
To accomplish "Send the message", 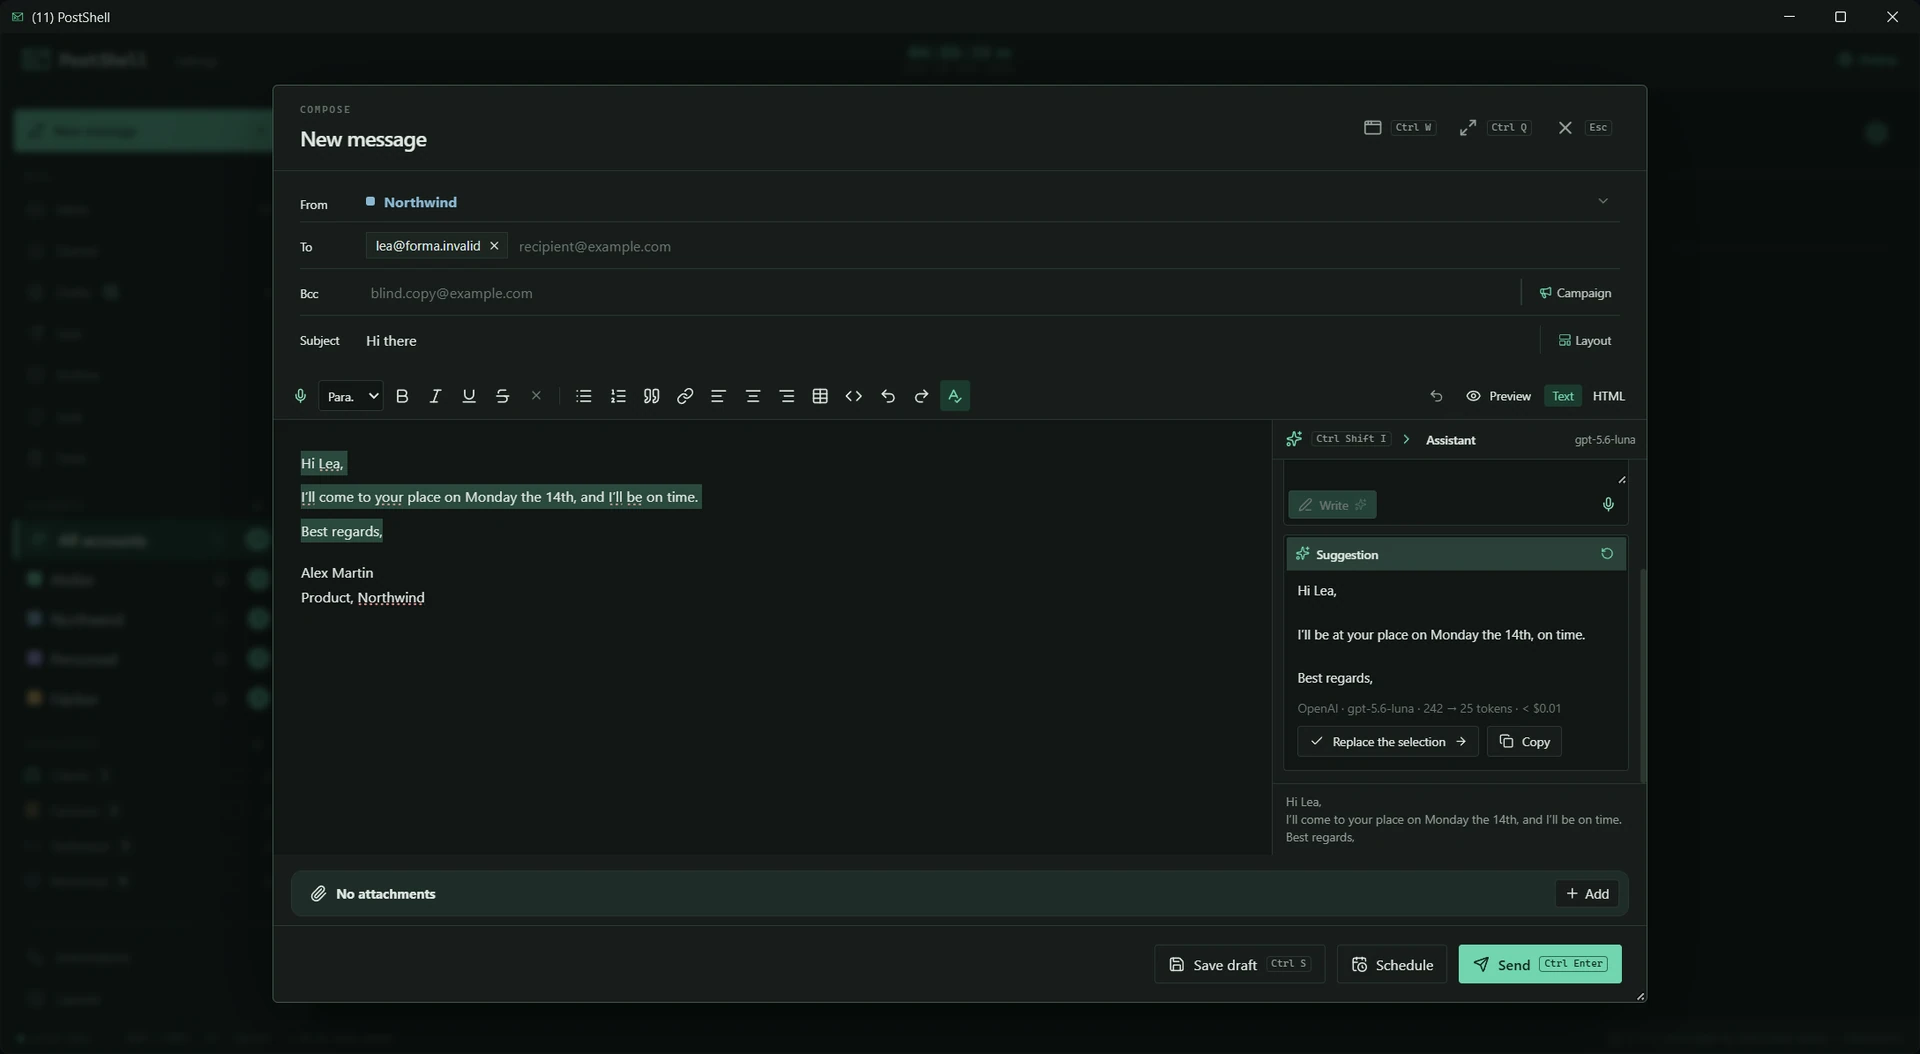I will point(1540,964).
